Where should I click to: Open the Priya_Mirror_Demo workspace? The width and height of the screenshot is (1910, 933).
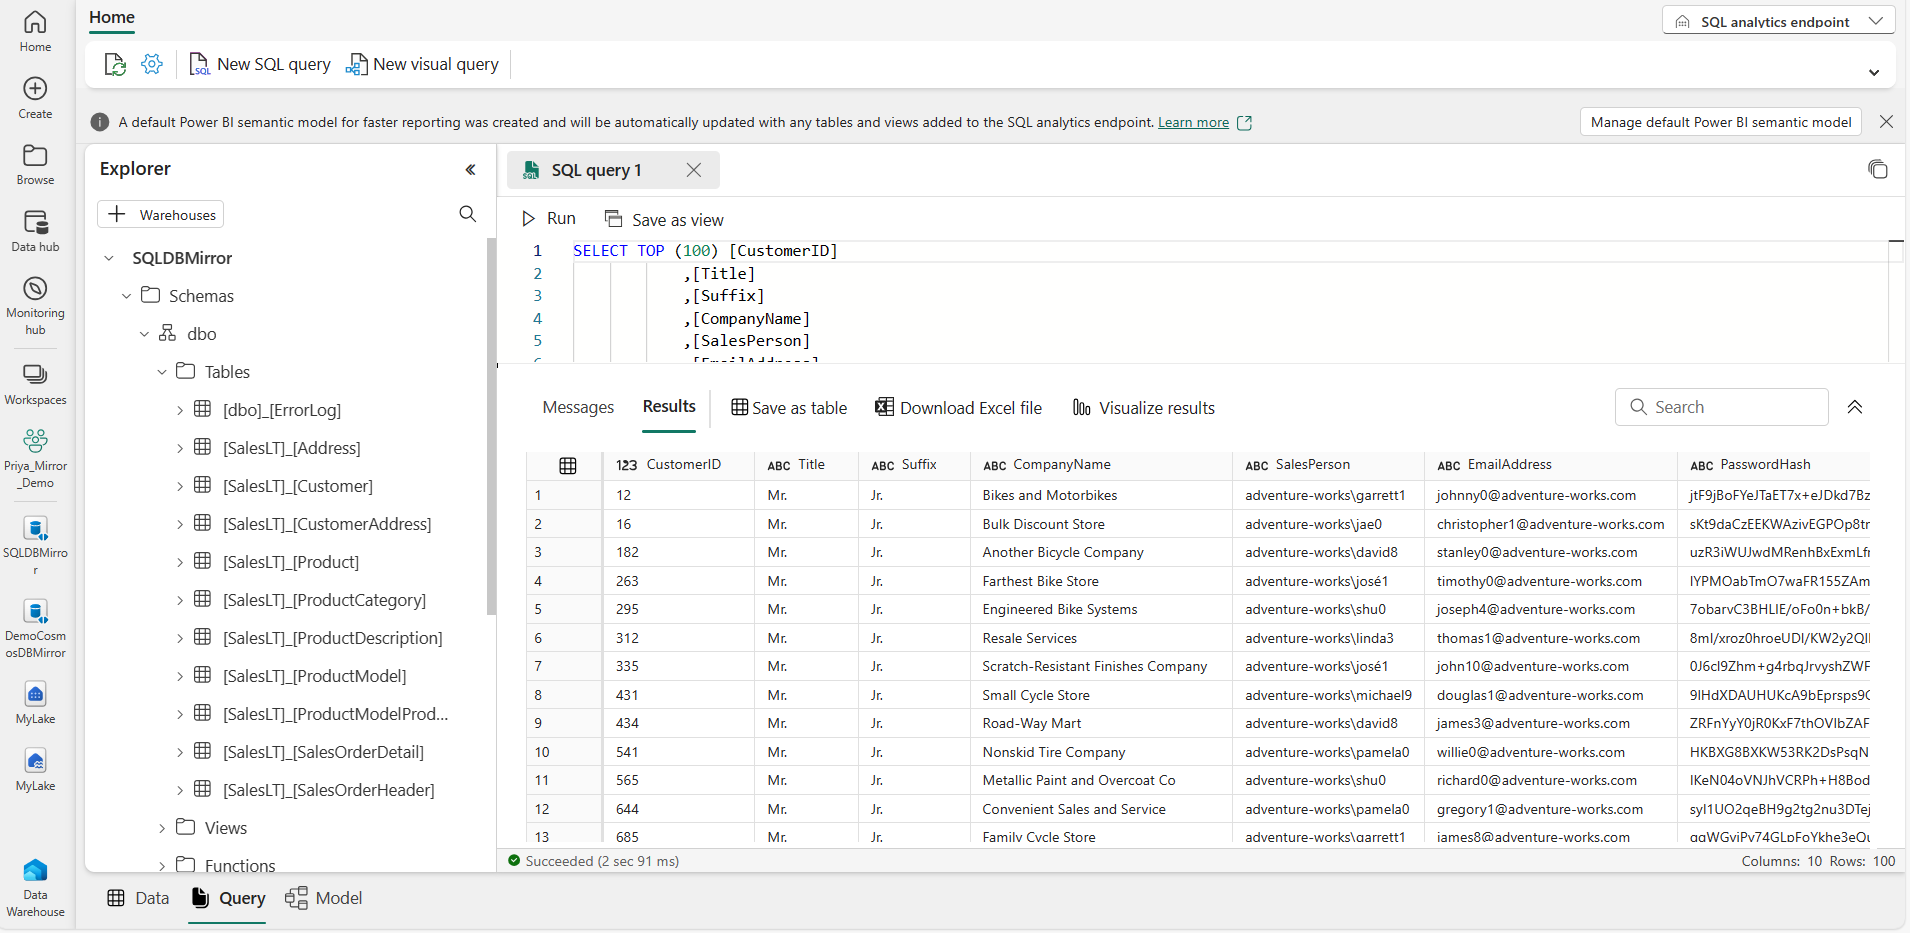click(x=35, y=459)
